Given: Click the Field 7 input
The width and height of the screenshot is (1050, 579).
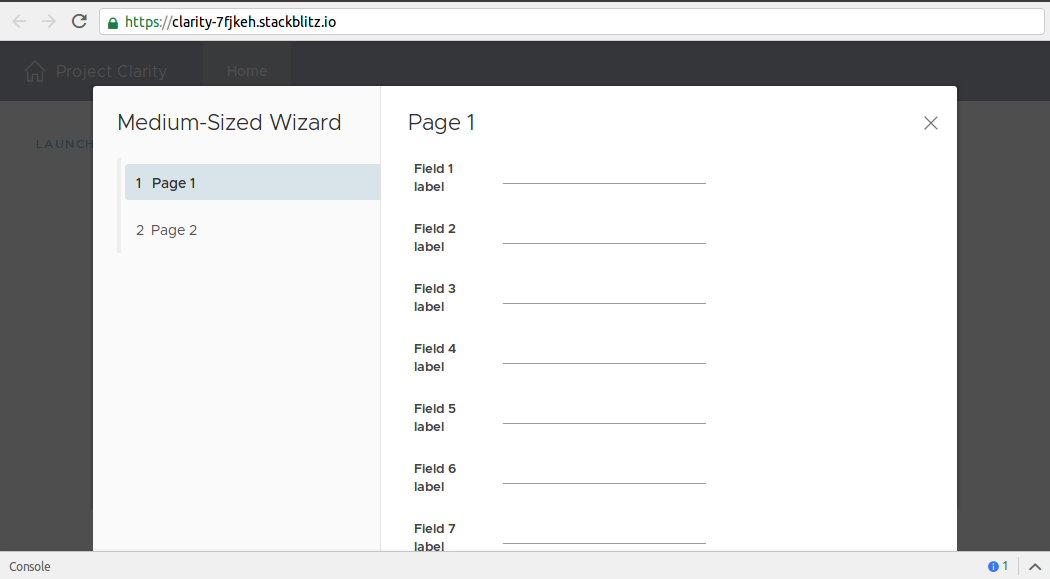Looking at the screenshot, I should (604, 535).
